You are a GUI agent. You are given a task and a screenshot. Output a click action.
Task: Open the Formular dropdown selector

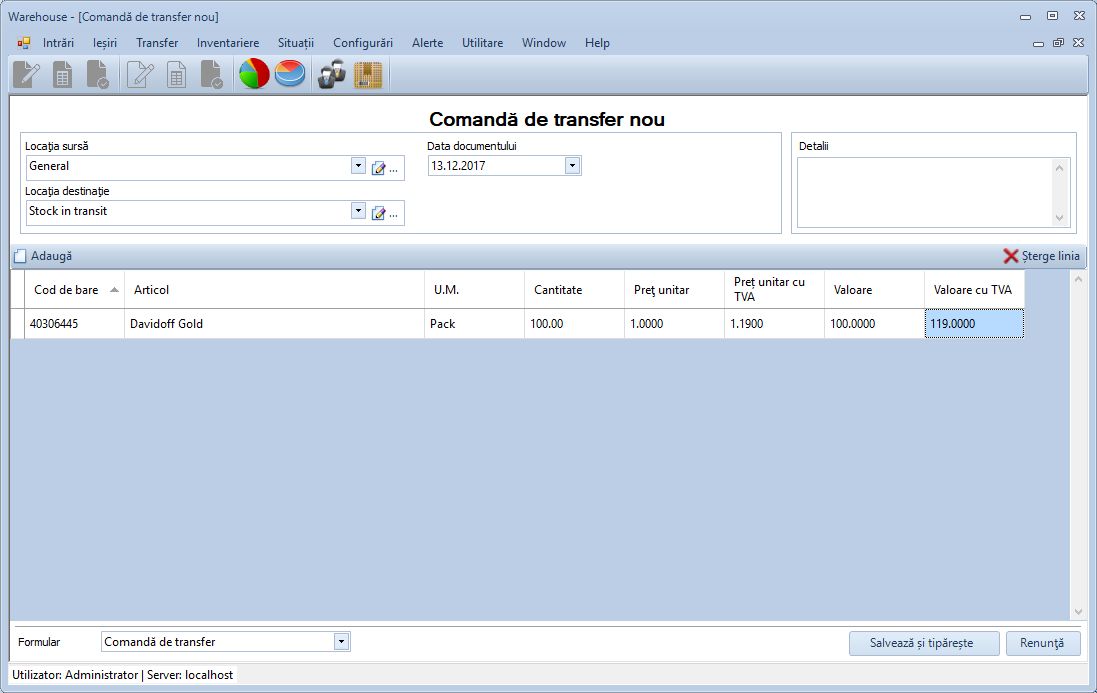pyautogui.click(x=342, y=641)
